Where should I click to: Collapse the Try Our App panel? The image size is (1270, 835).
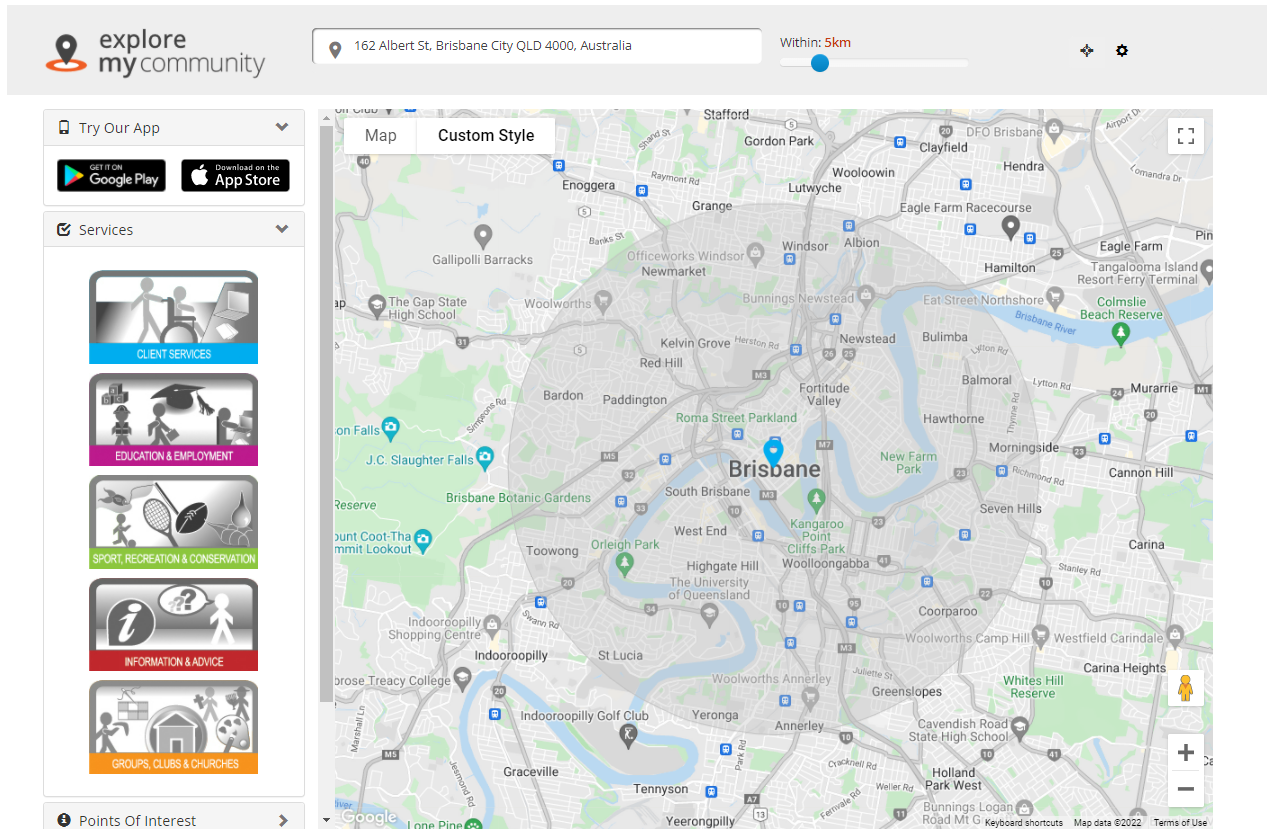point(282,127)
